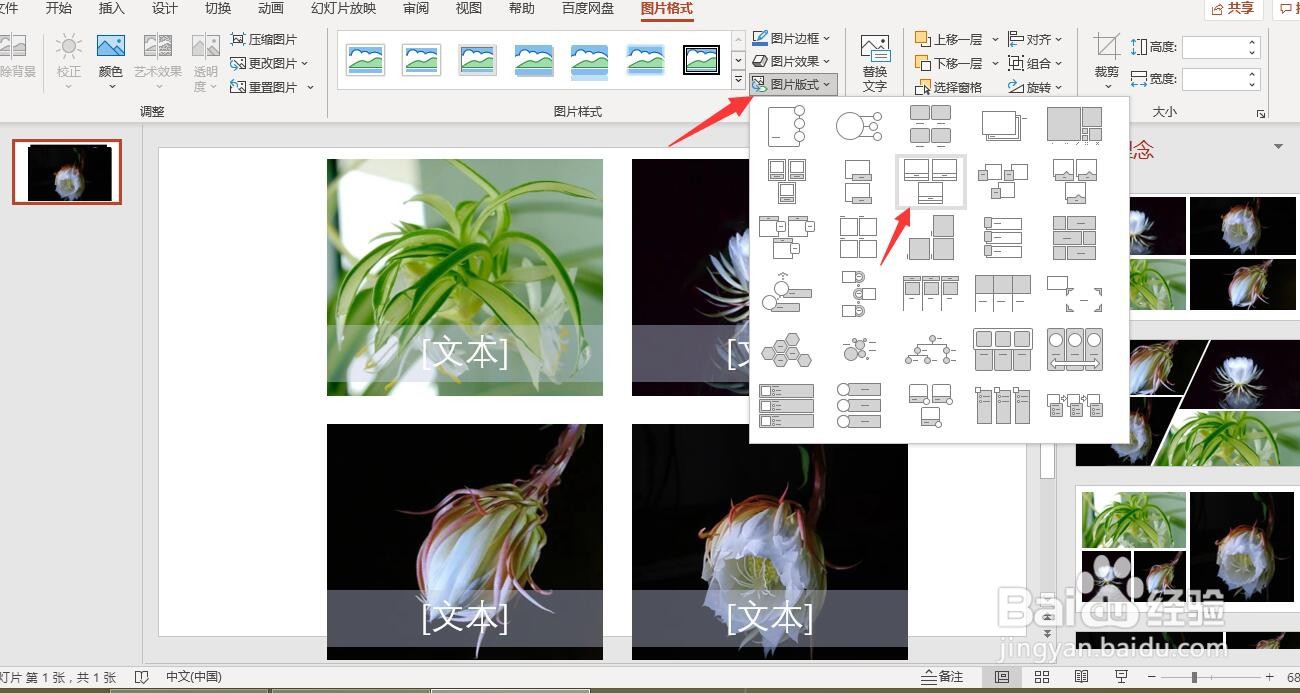This screenshot has height=693, width=1300.
Task: Select the vertical picture list with bullets layout
Action: pyautogui.click(x=786, y=406)
